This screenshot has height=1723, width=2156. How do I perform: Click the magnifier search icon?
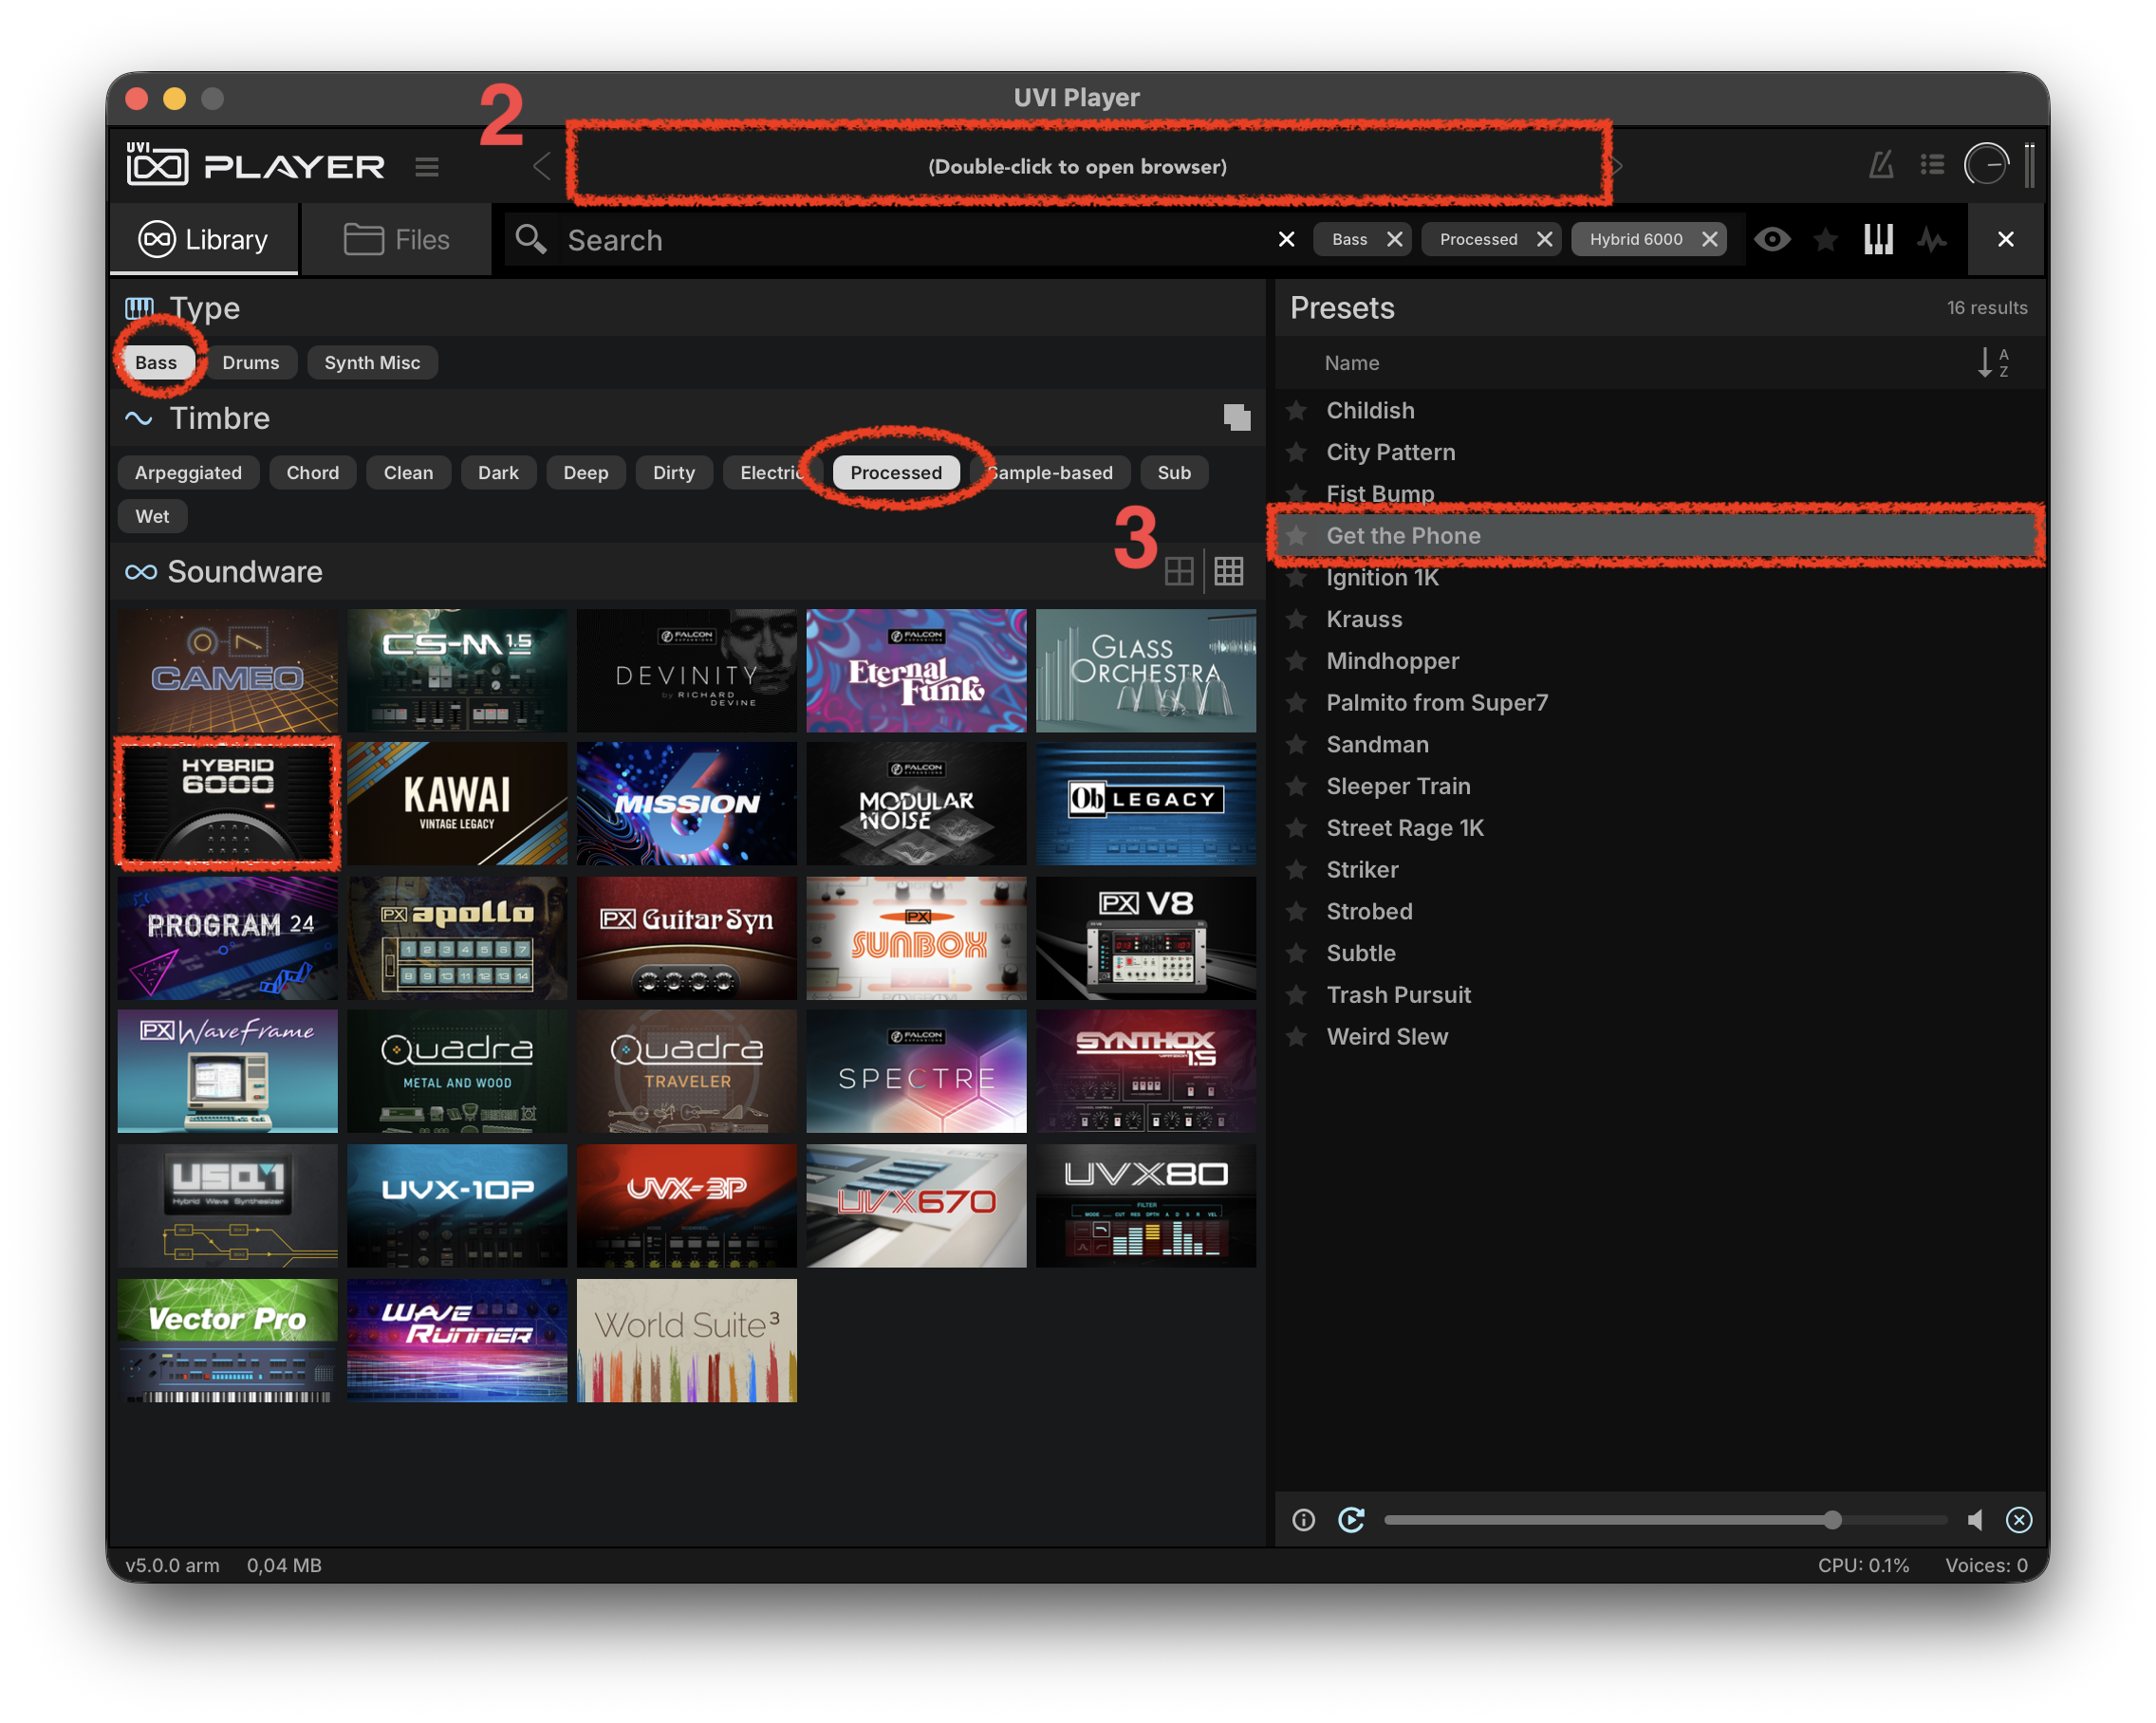point(531,240)
